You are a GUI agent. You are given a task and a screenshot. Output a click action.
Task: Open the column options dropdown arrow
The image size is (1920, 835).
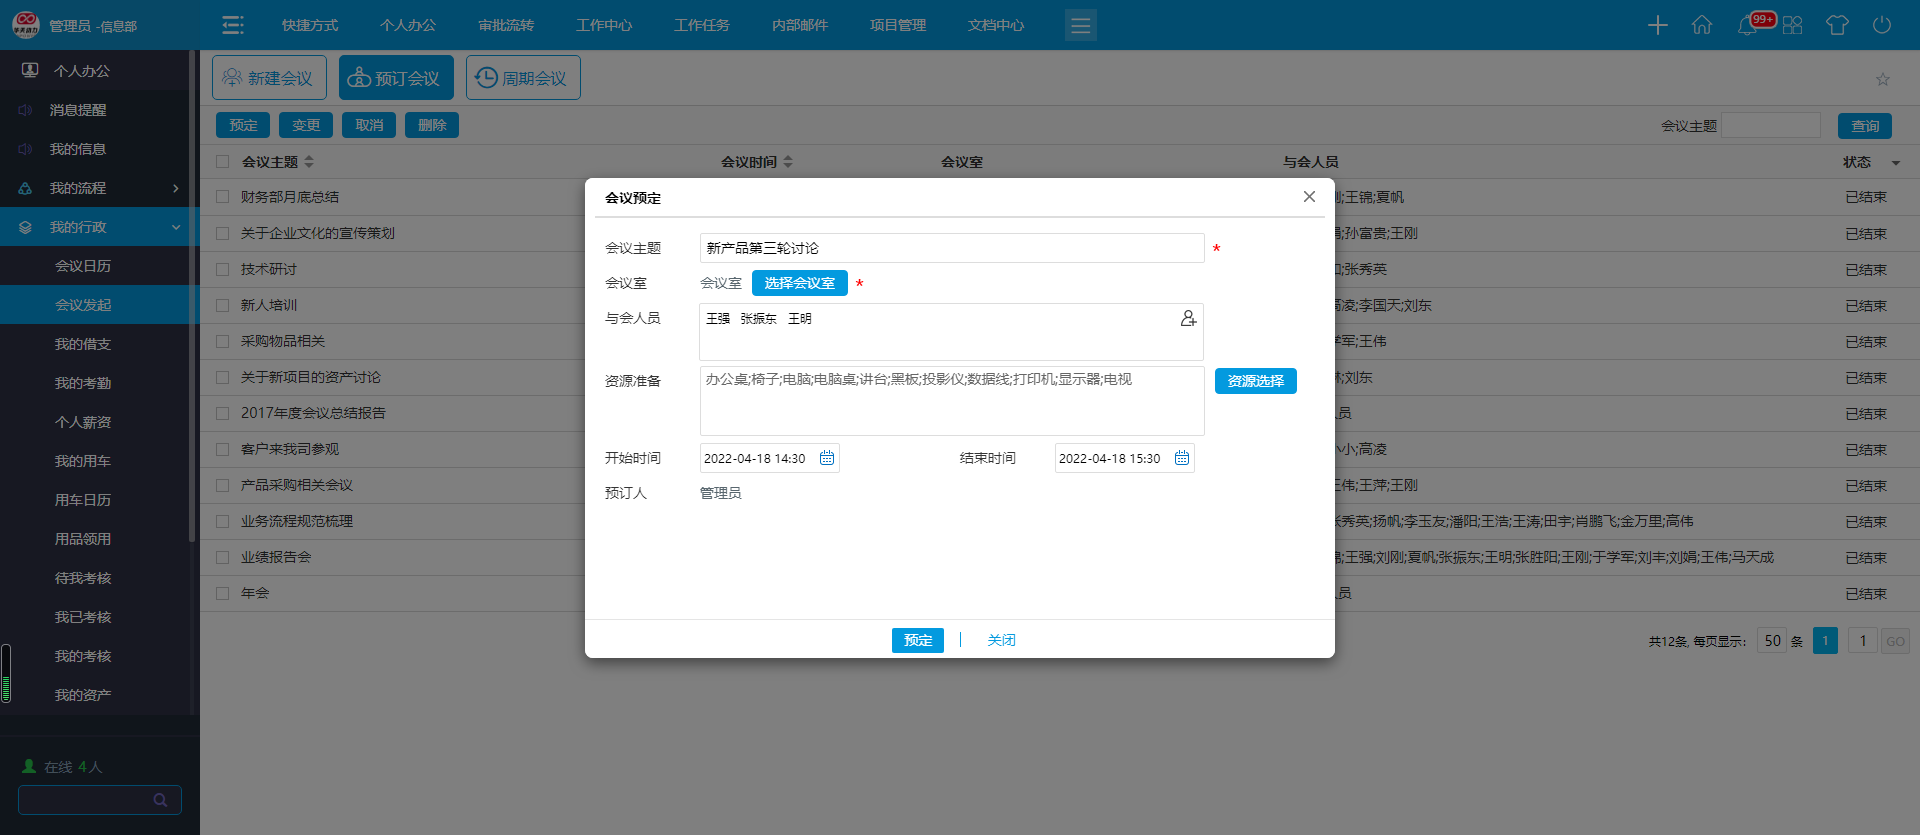(x=1896, y=163)
